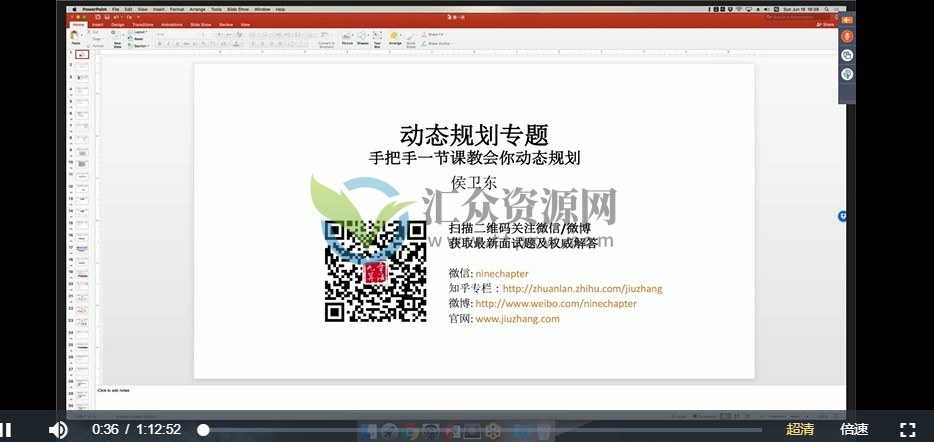934x442 pixels.
Task: Open Shape Outline options
Action: [x=437, y=43]
